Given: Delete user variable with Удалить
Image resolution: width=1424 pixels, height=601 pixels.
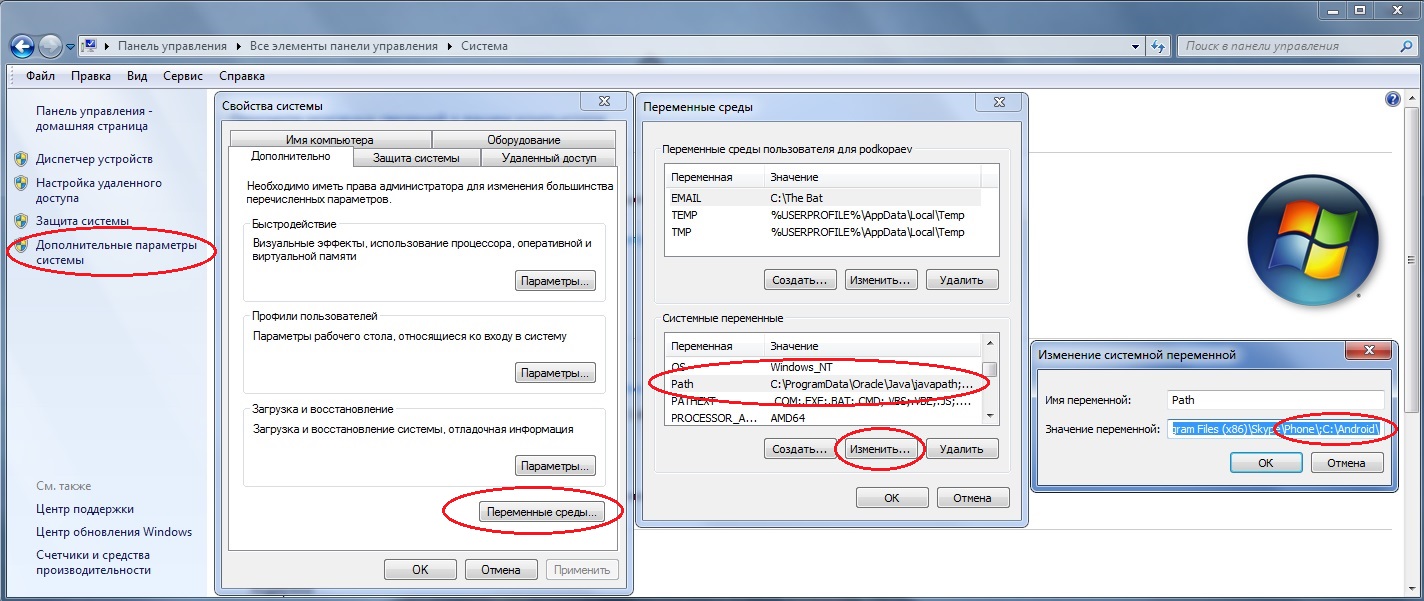Looking at the screenshot, I should pyautogui.click(x=962, y=280).
